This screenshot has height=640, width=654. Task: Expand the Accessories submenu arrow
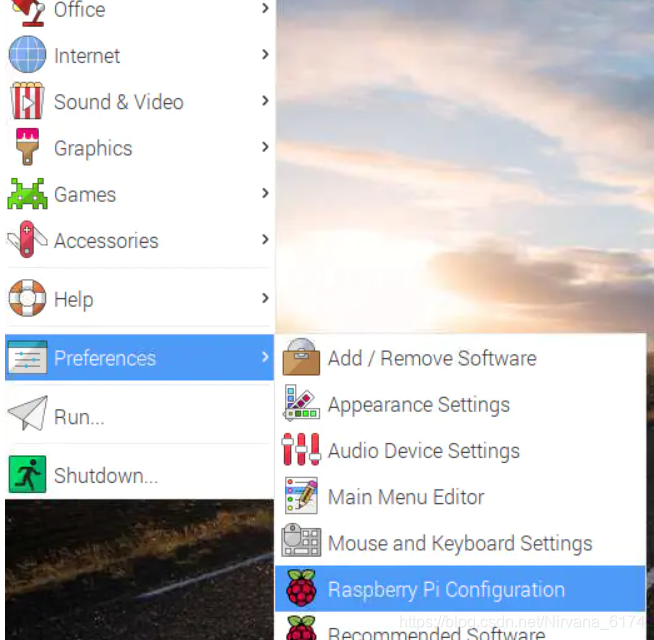[265, 239]
